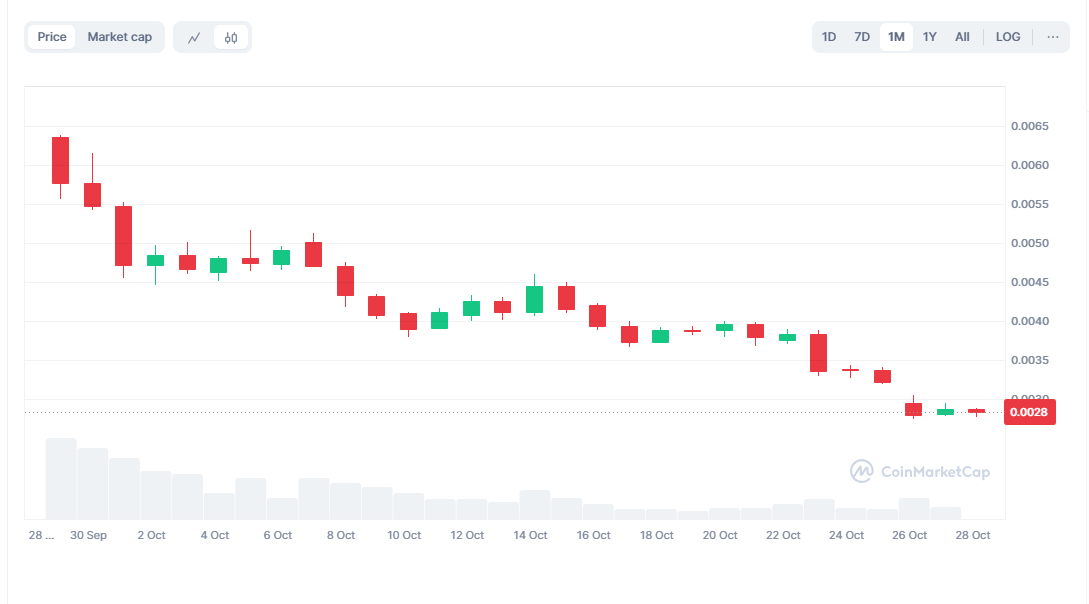
Task: Select the 1Y time range
Action: pyautogui.click(x=929, y=36)
